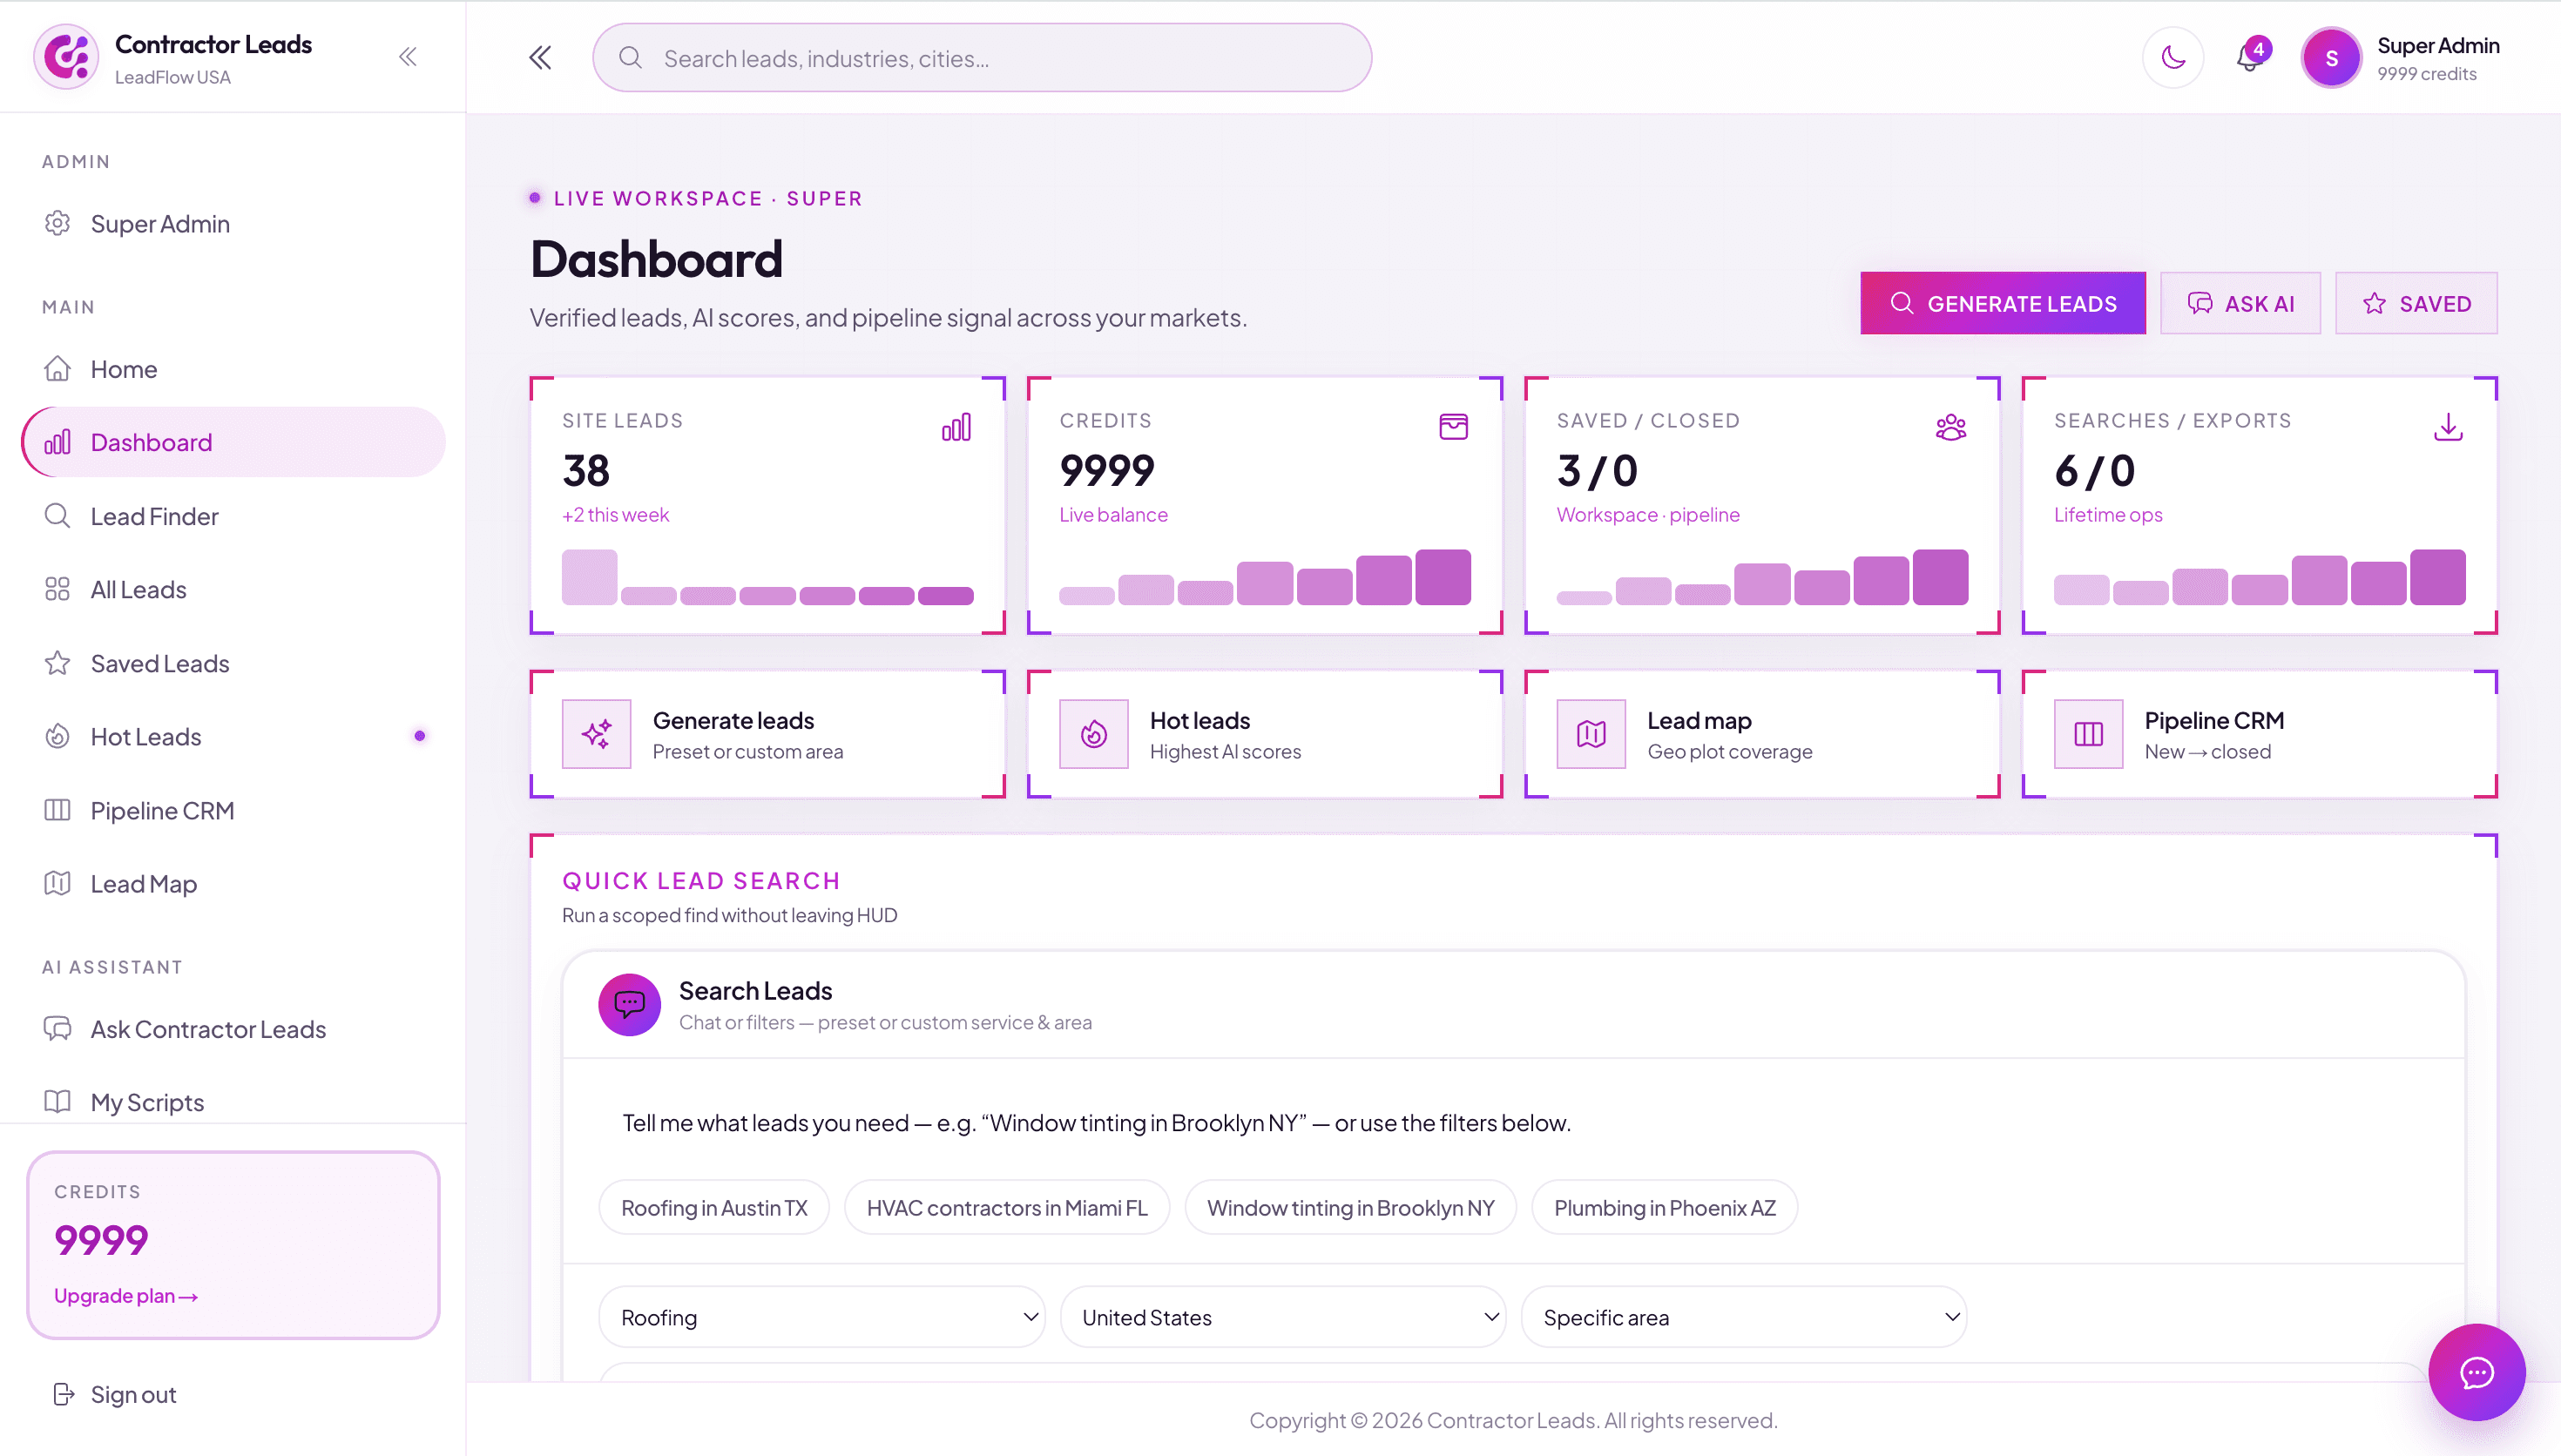Click the GENERATE LEADS button
This screenshot has height=1456, width=2561.
coord(2003,303)
